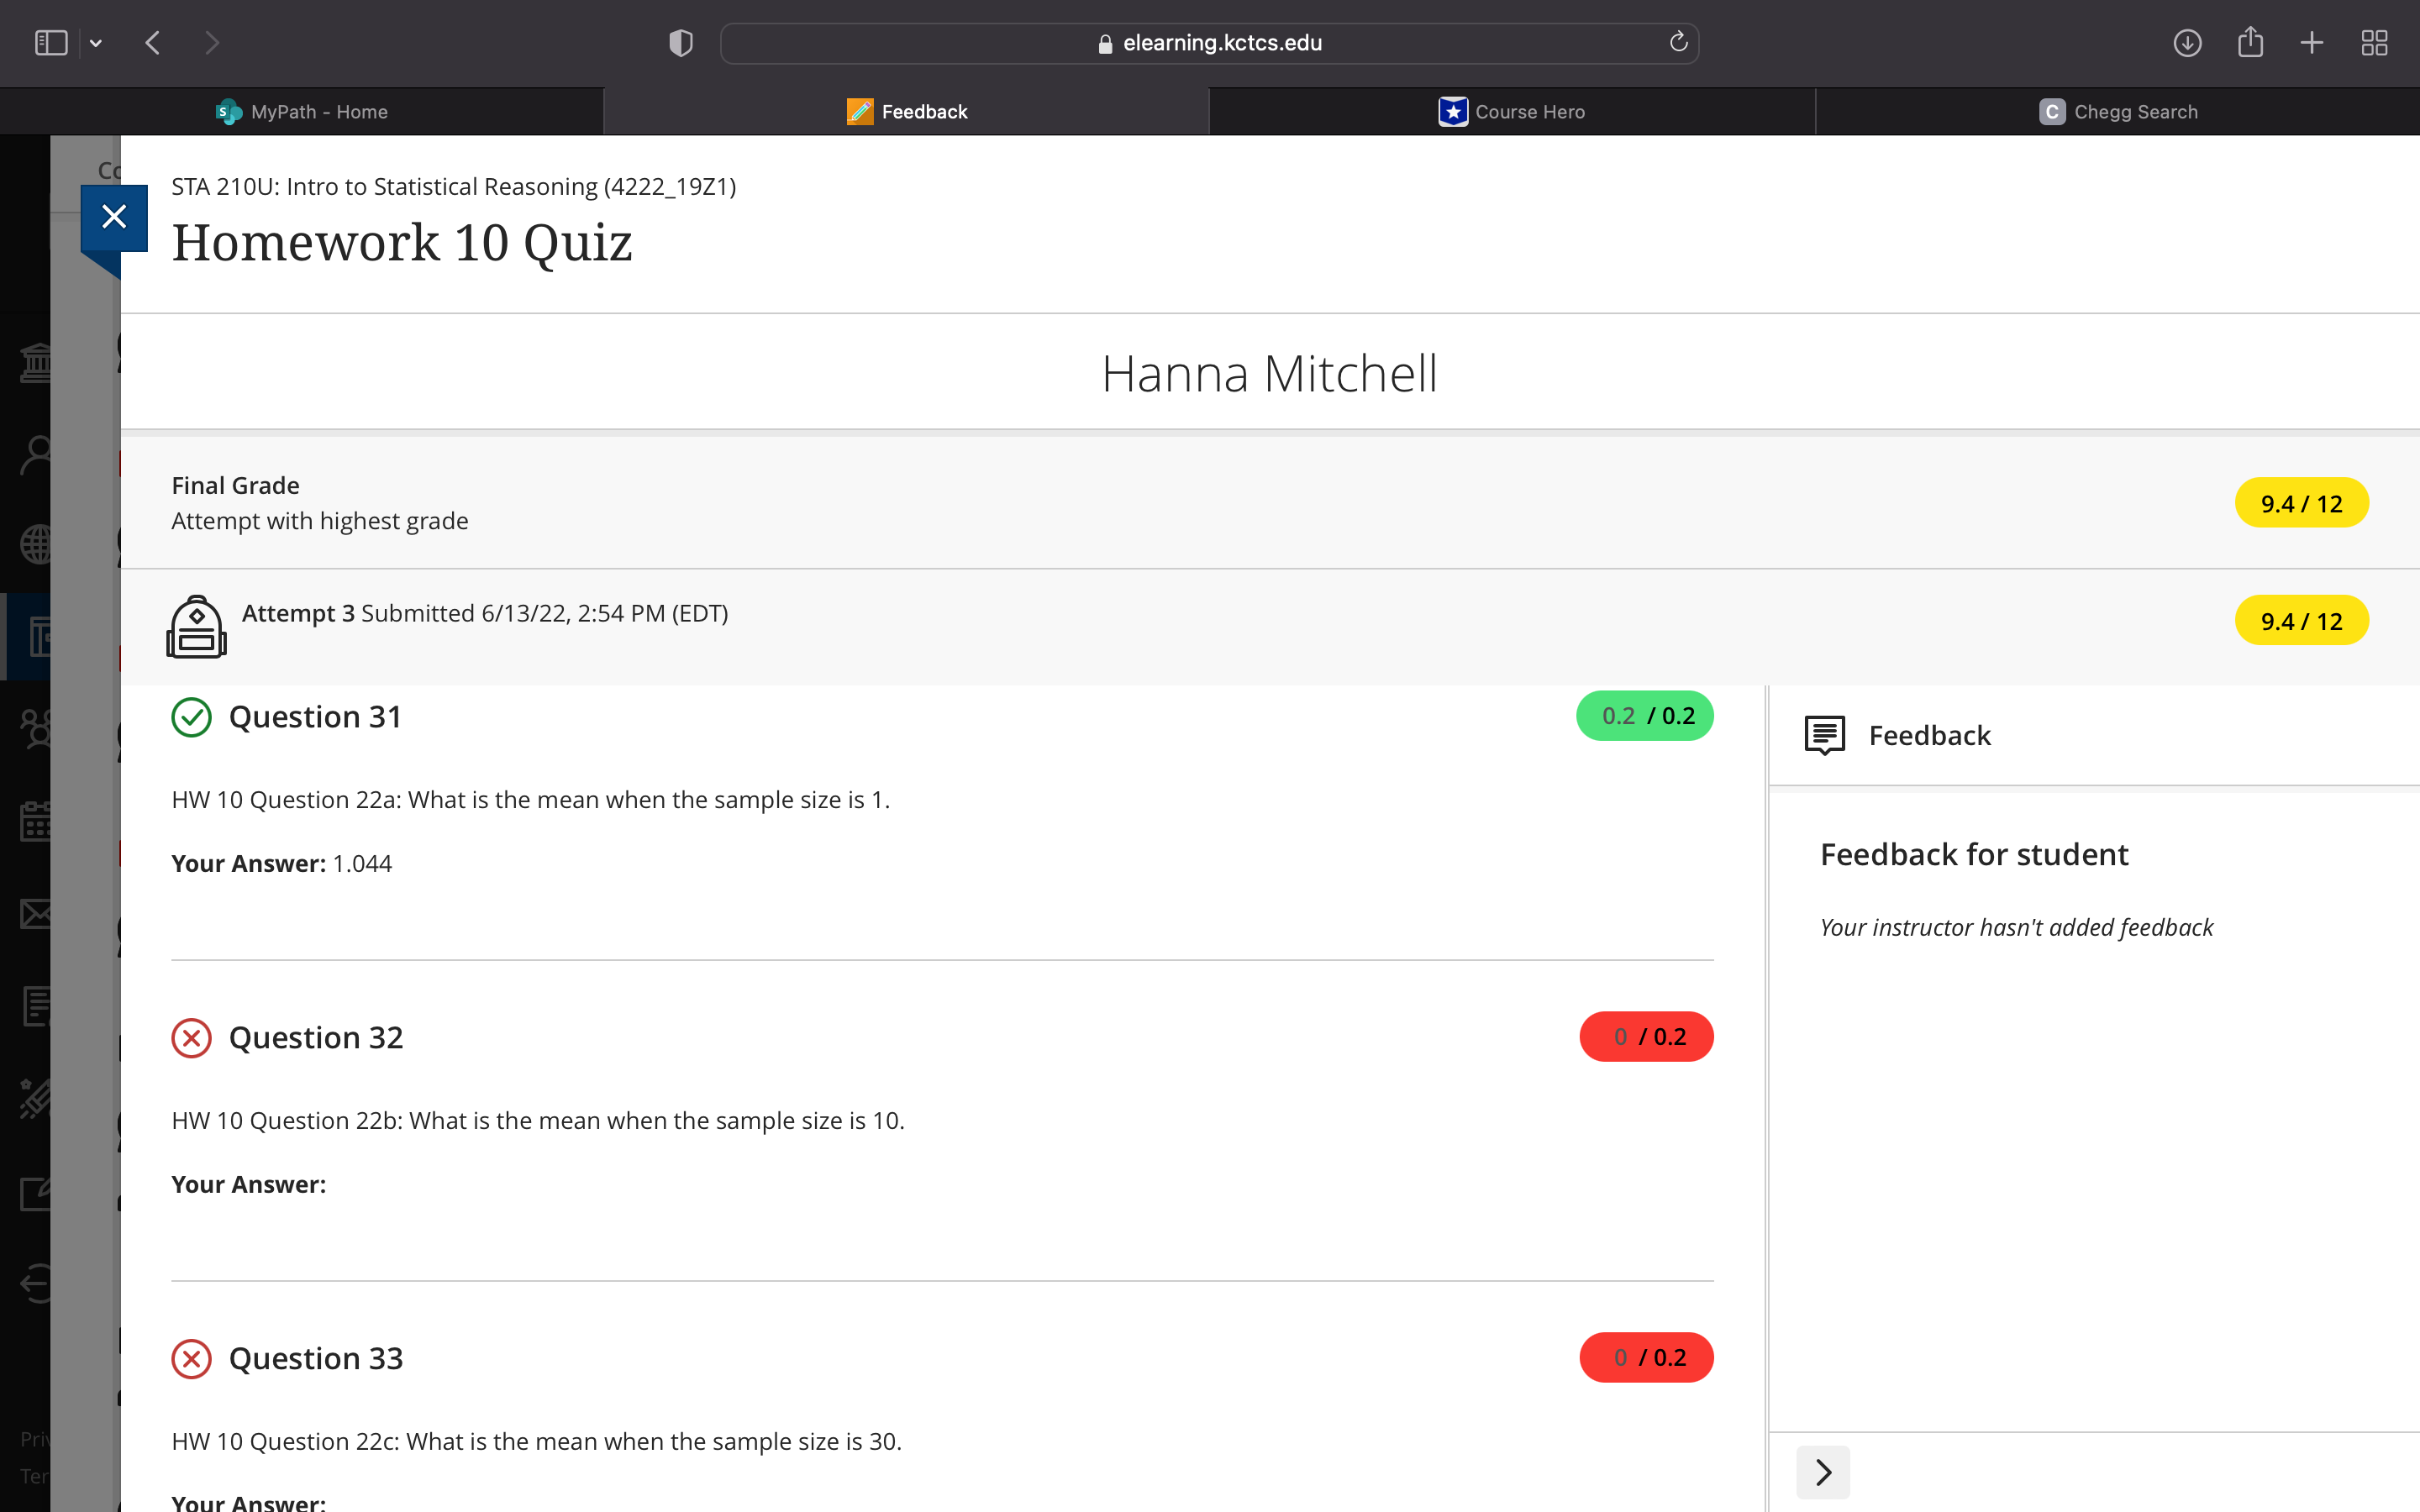Reload the elearning.kctcs.edu page

(1678, 42)
